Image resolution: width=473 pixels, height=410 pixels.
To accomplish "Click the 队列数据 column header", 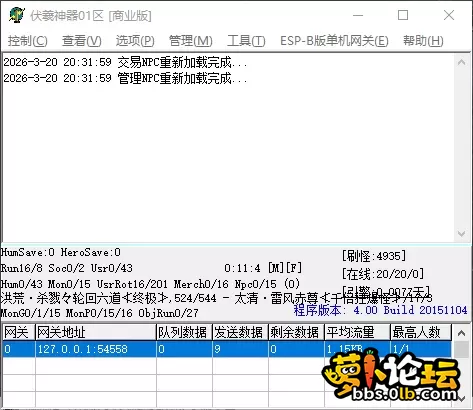I will point(184,332).
